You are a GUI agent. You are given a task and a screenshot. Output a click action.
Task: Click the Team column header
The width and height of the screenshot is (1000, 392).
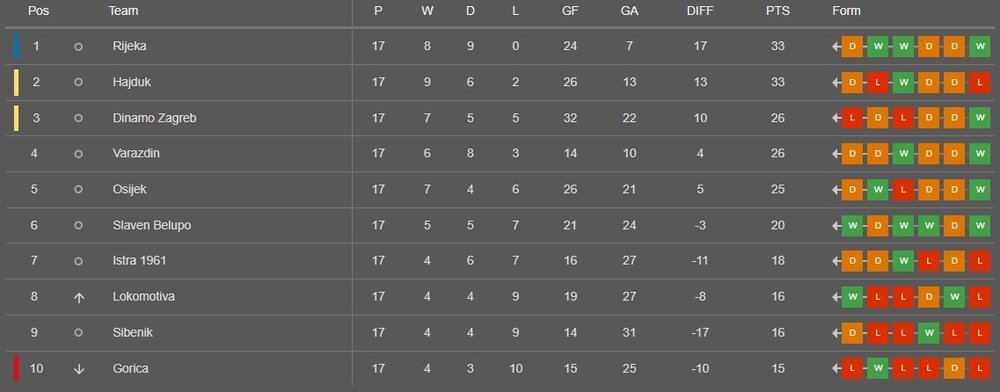[123, 11]
